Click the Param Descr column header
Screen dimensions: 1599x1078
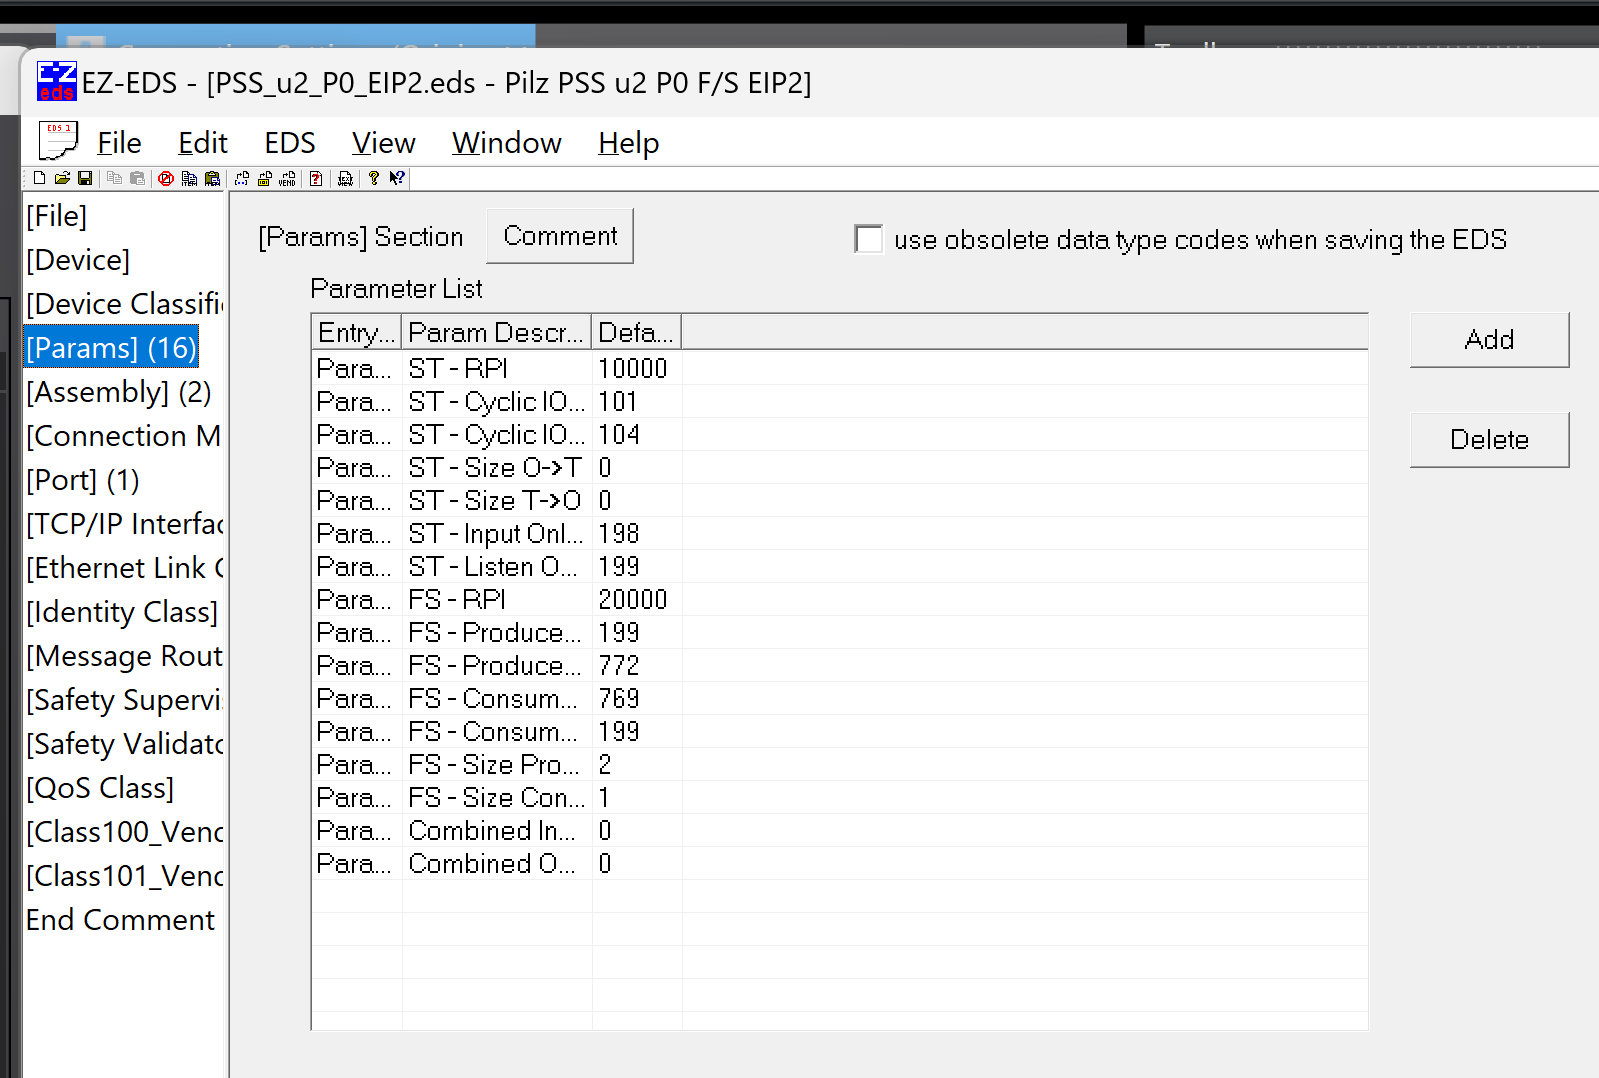tap(497, 332)
